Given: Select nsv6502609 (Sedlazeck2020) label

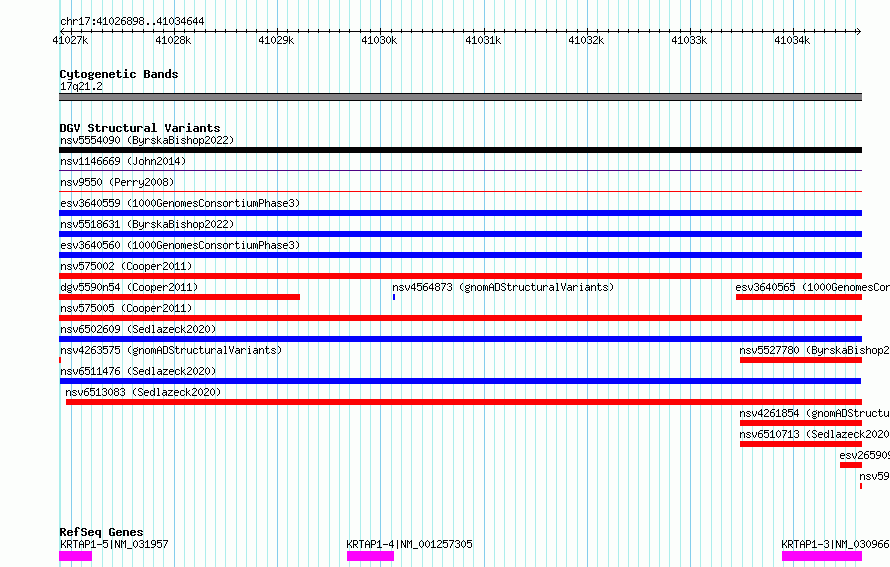Looking at the screenshot, I should click(138, 329).
